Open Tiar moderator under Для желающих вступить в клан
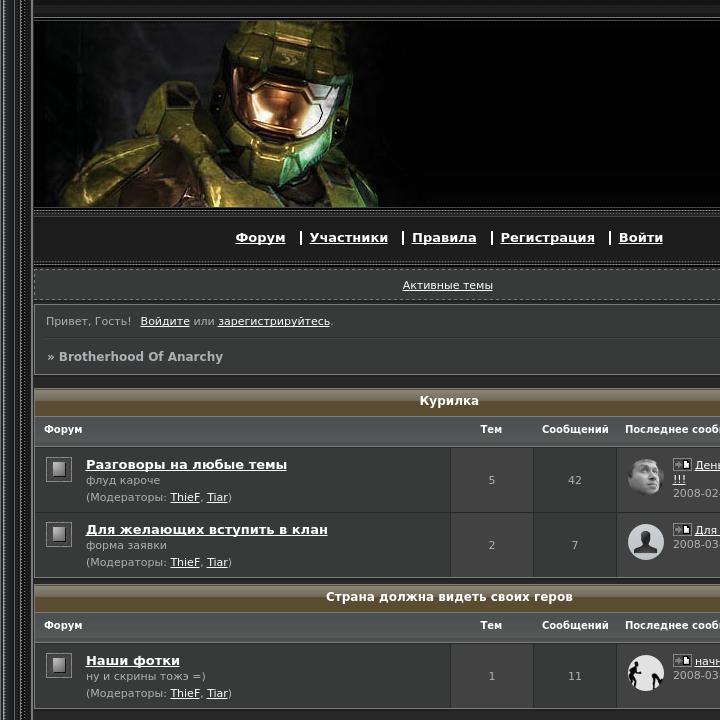 coord(218,562)
